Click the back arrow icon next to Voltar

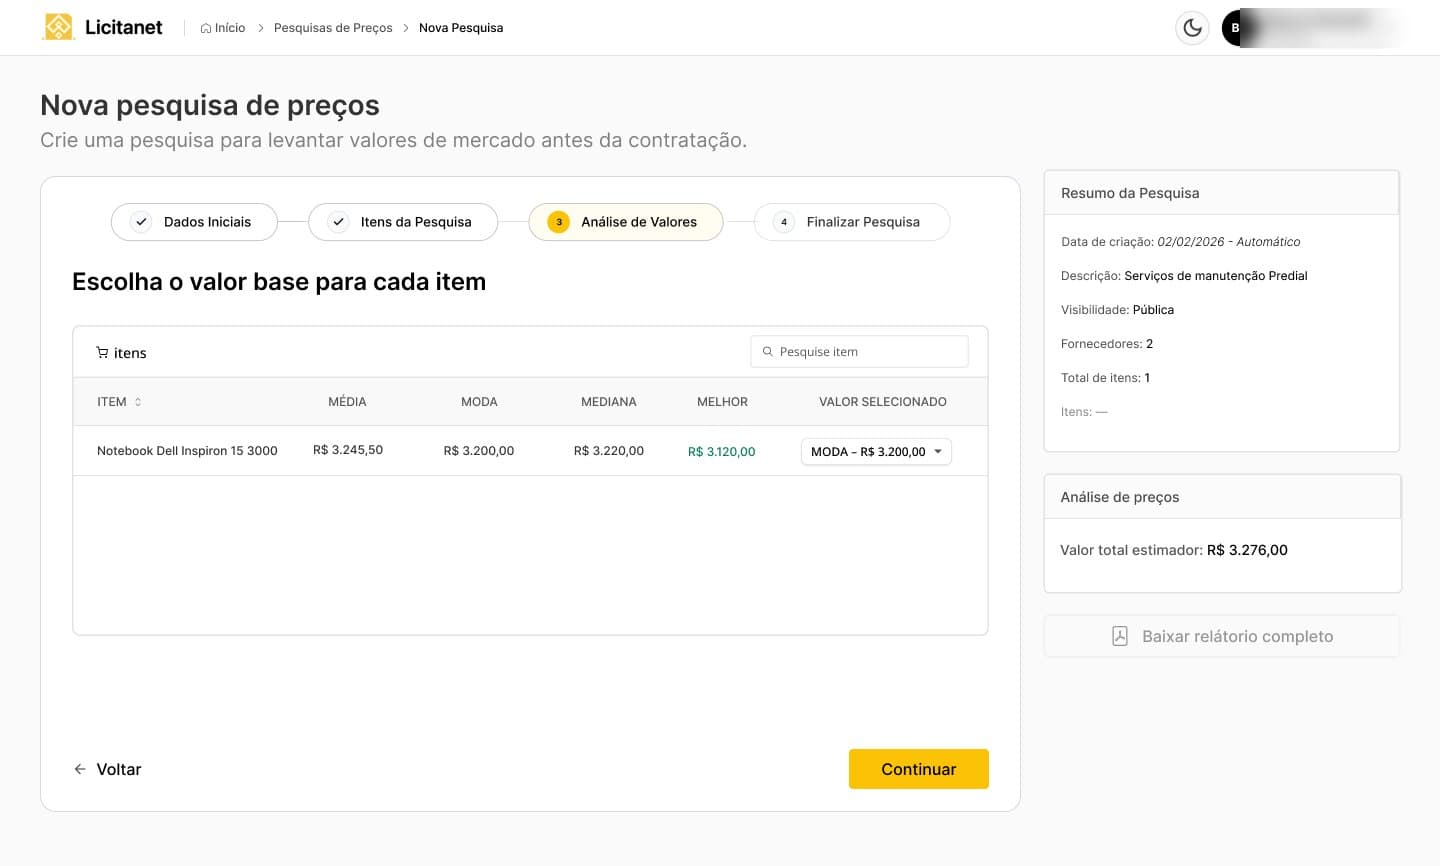[80, 769]
